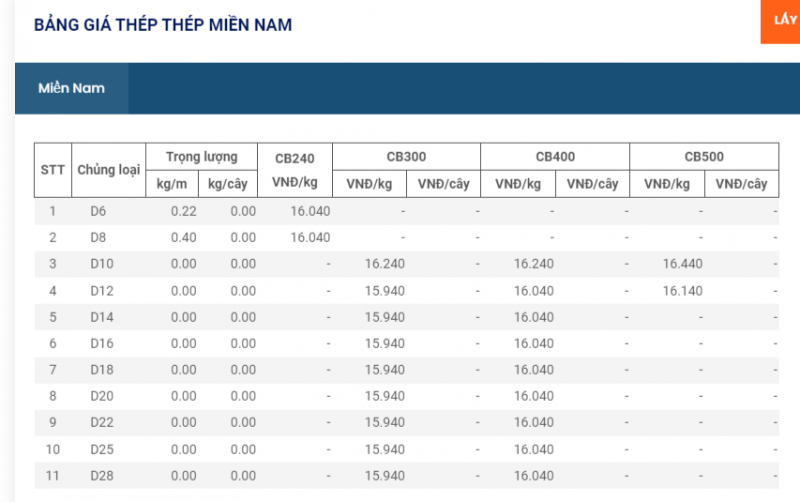This screenshot has width=800, height=502.
Task: Click row number 5 in STT column
Action: click(x=53, y=317)
